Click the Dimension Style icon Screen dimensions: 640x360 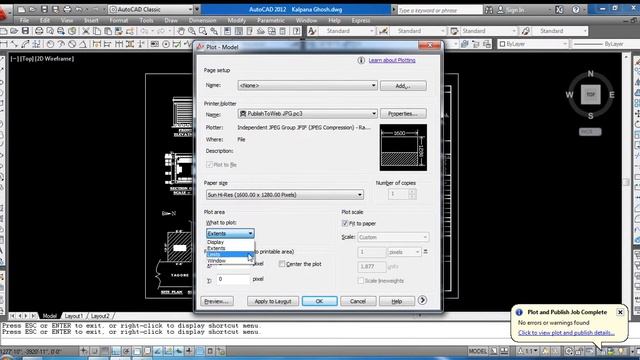click(x=383, y=31)
